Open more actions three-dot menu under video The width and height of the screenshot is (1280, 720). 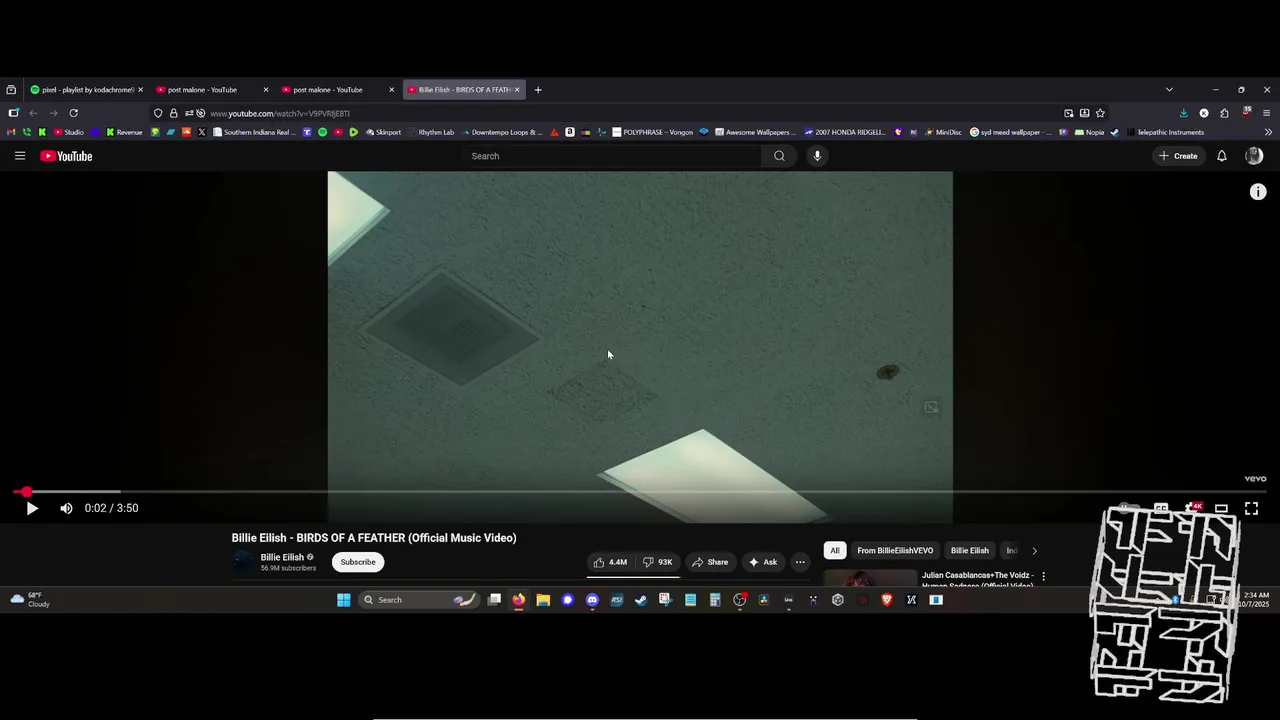800,562
